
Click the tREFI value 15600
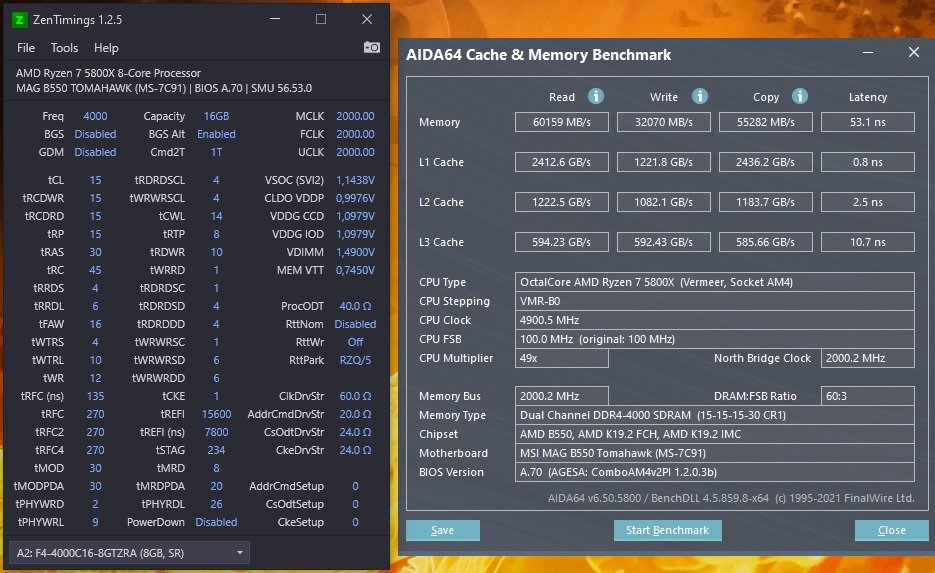point(216,414)
